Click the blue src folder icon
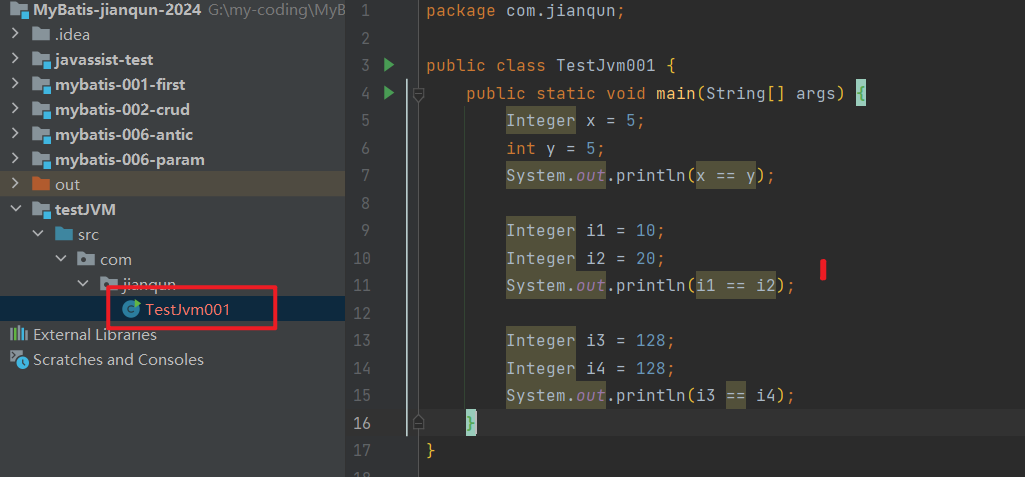Viewport: 1025px width, 477px height. point(64,234)
